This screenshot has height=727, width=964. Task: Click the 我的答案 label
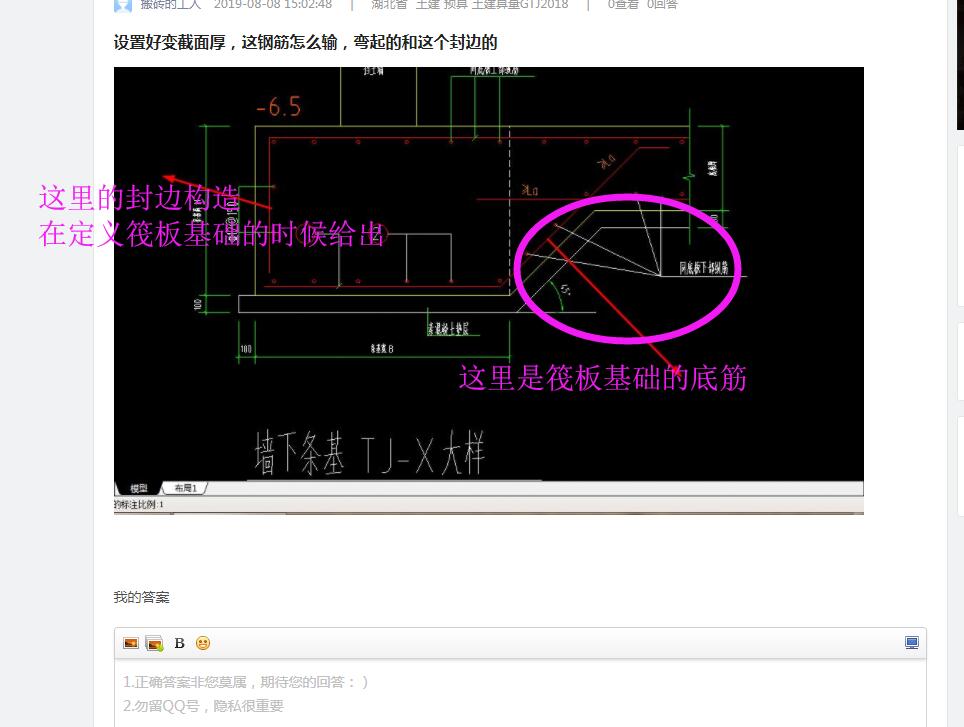(x=141, y=597)
